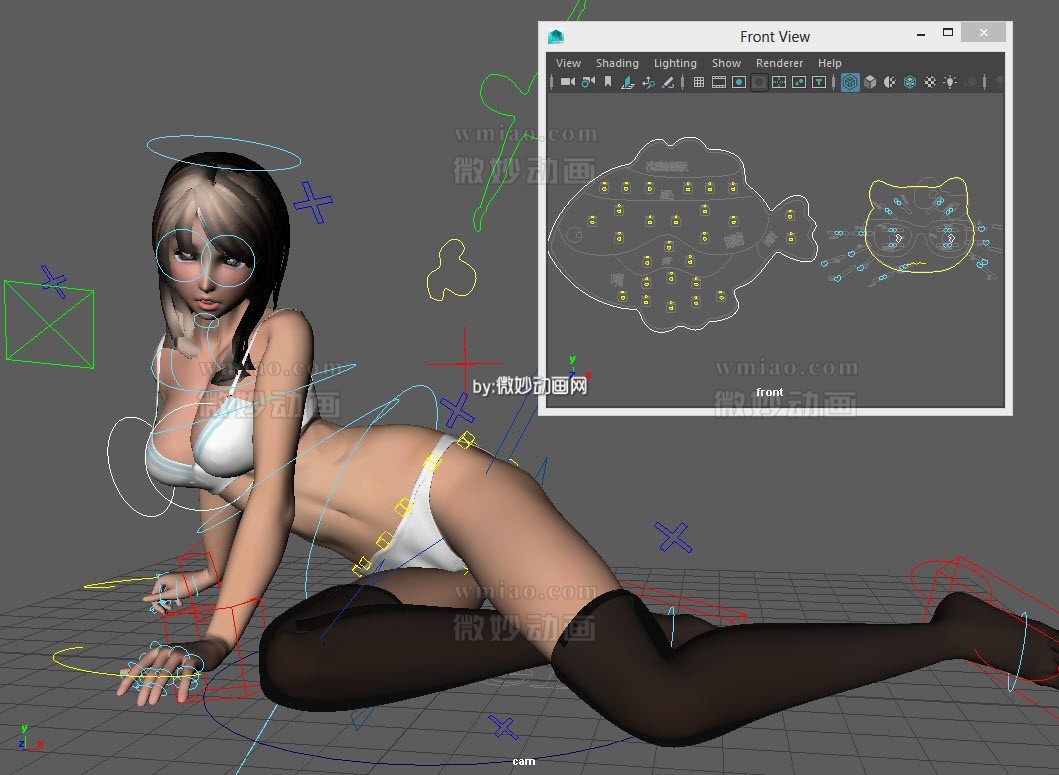This screenshot has width=1059, height=775.
Task: Click the wireframe shading icon
Action: pos(849,82)
